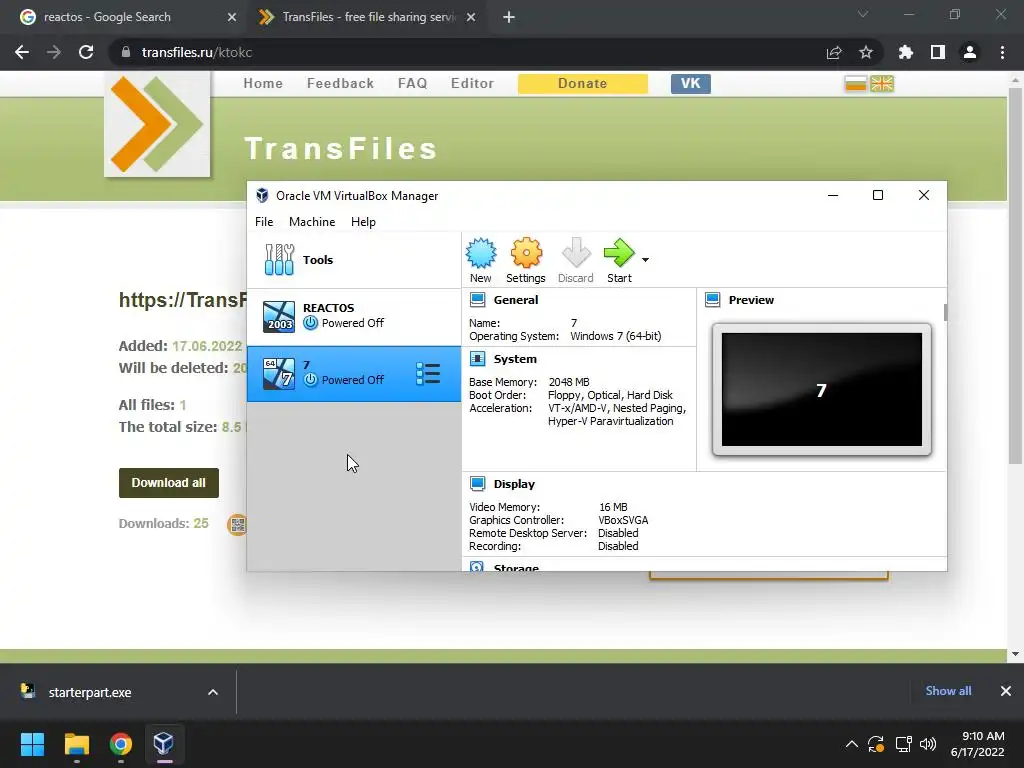Click the General section header
The width and height of the screenshot is (1024, 768).
(x=516, y=300)
